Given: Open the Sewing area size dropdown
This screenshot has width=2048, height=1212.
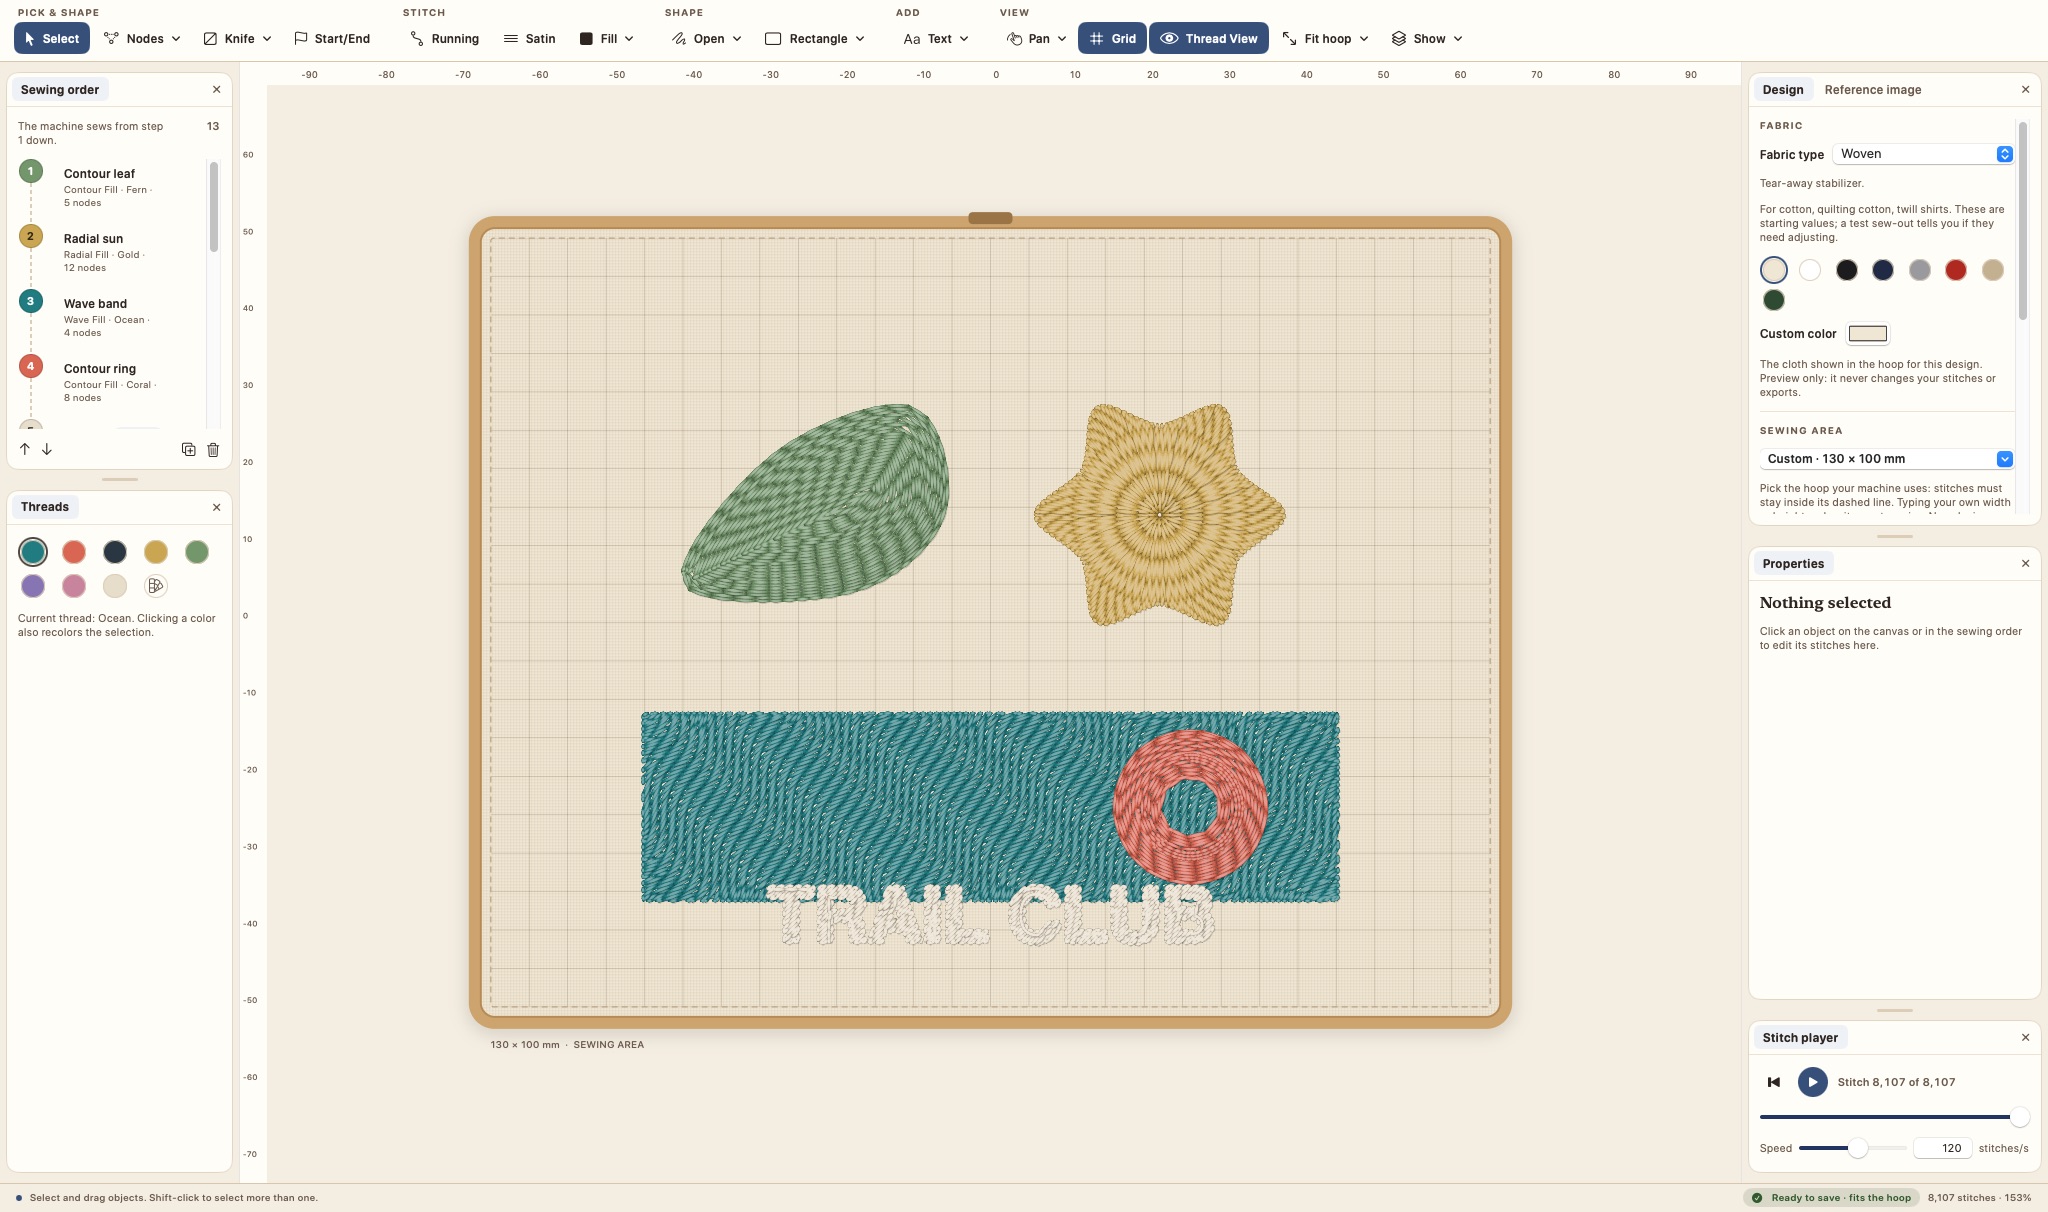Looking at the screenshot, I should point(1886,459).
